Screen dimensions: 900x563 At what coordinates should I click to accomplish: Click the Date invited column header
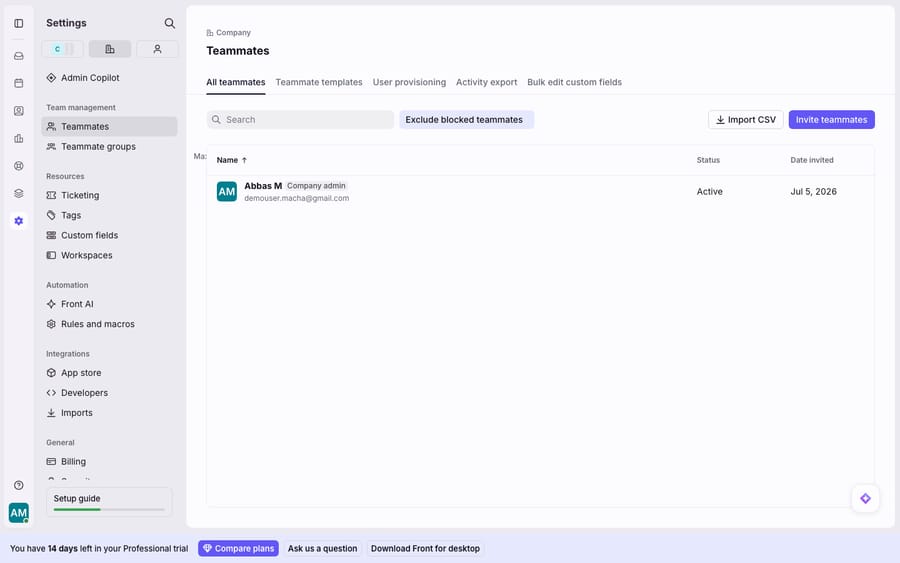click(x=812, y=160)
